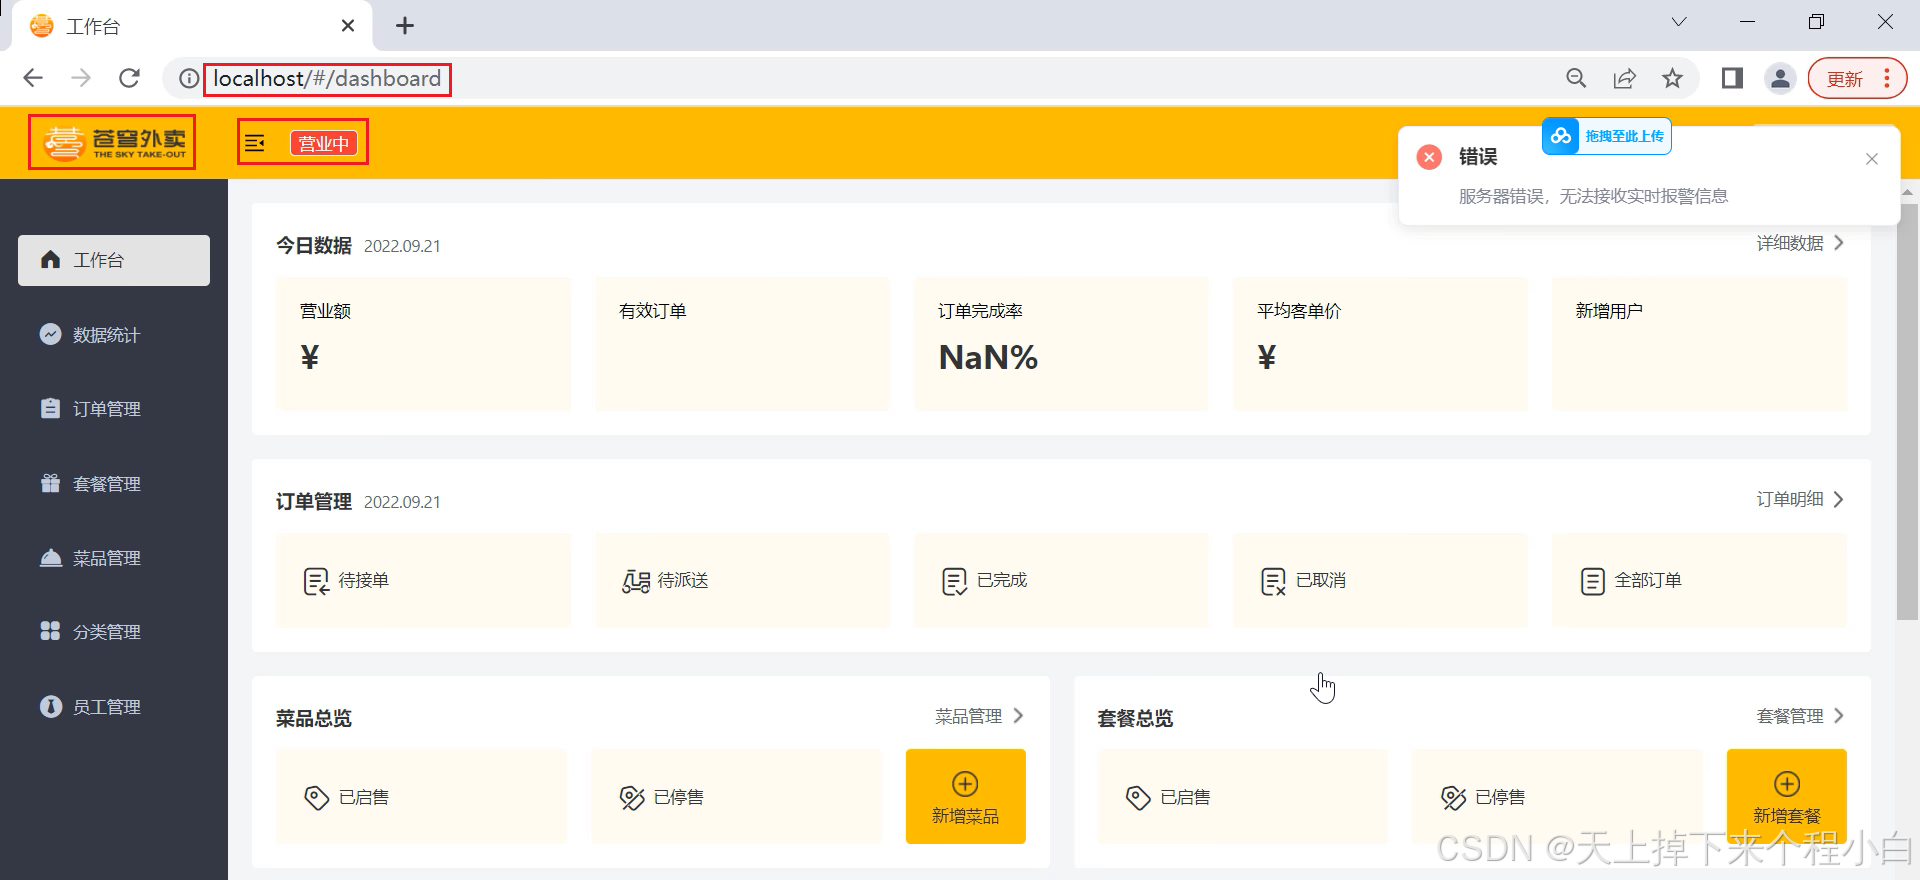Open 工作台 in the sidebar

pyautogui.click(x=114, y=260)
